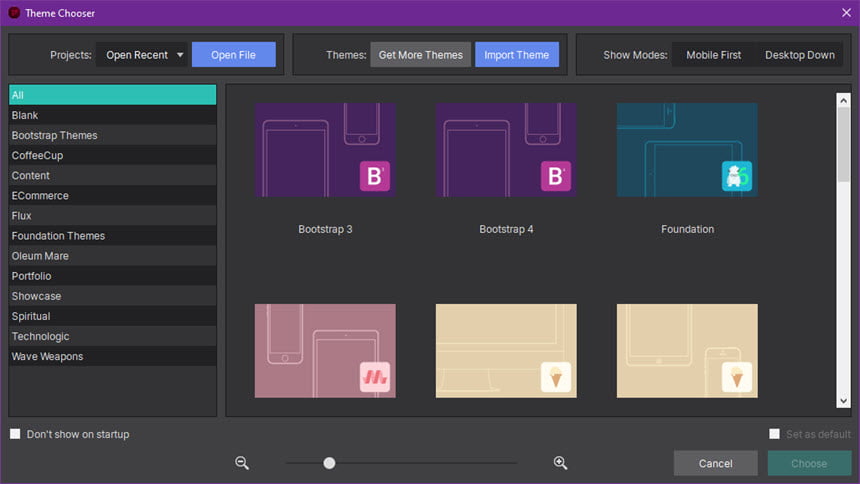Select the Oleum Mare category
The height and width of the screenshot is (484, 860).
click(x=112, y=256)
